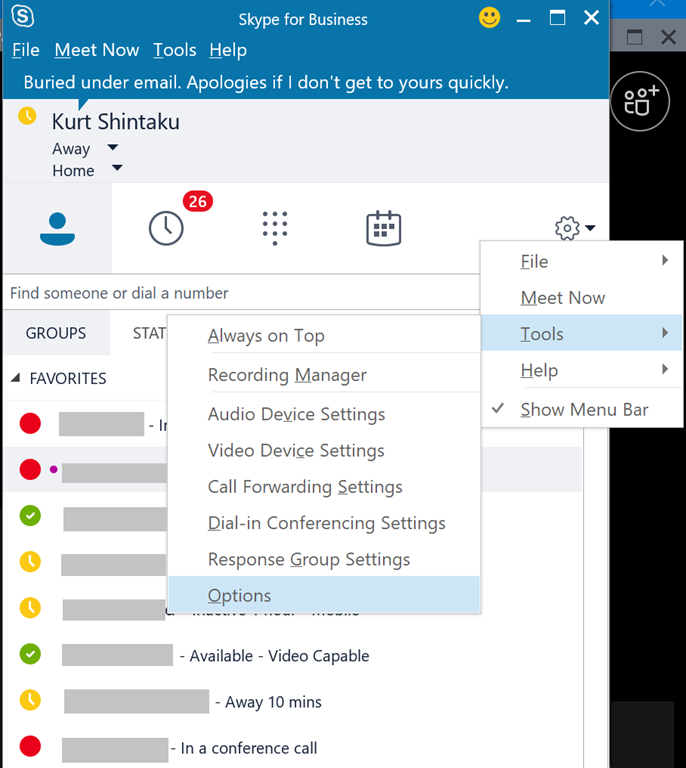The width and height of the screenshot is (686, 768).
Task: Open the Meetings calendar icon
Action: click(384, 228)
